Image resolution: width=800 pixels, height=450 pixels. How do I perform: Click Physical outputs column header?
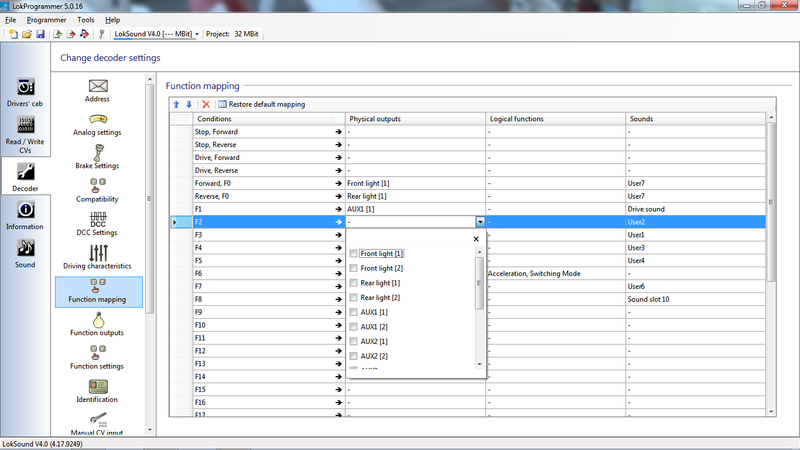click(x=415, y=119)
